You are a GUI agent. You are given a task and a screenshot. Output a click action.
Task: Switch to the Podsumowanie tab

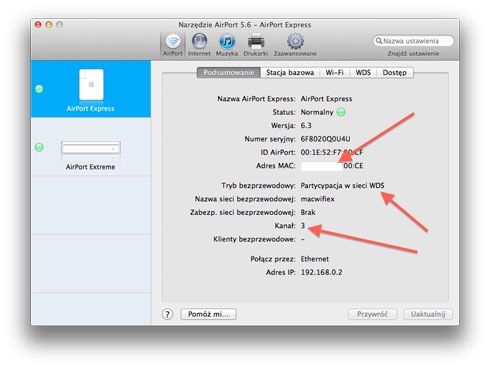[229, 72]
